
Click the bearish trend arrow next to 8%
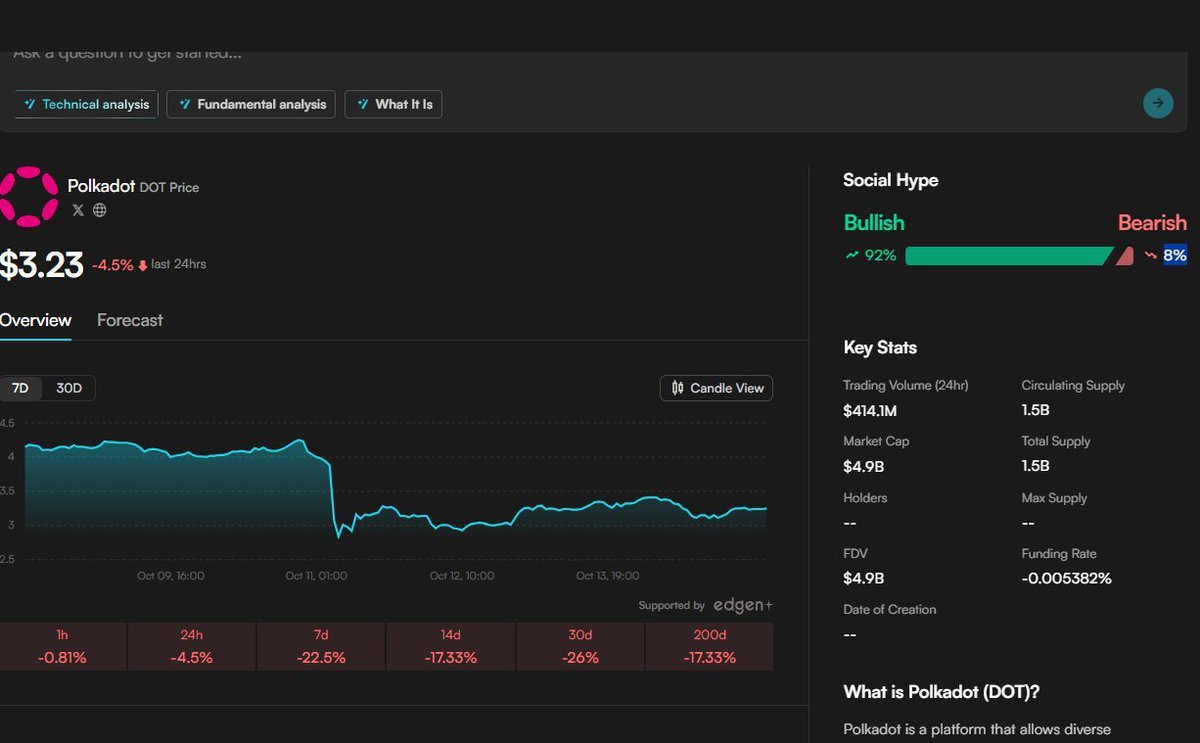click(1150, 256)
